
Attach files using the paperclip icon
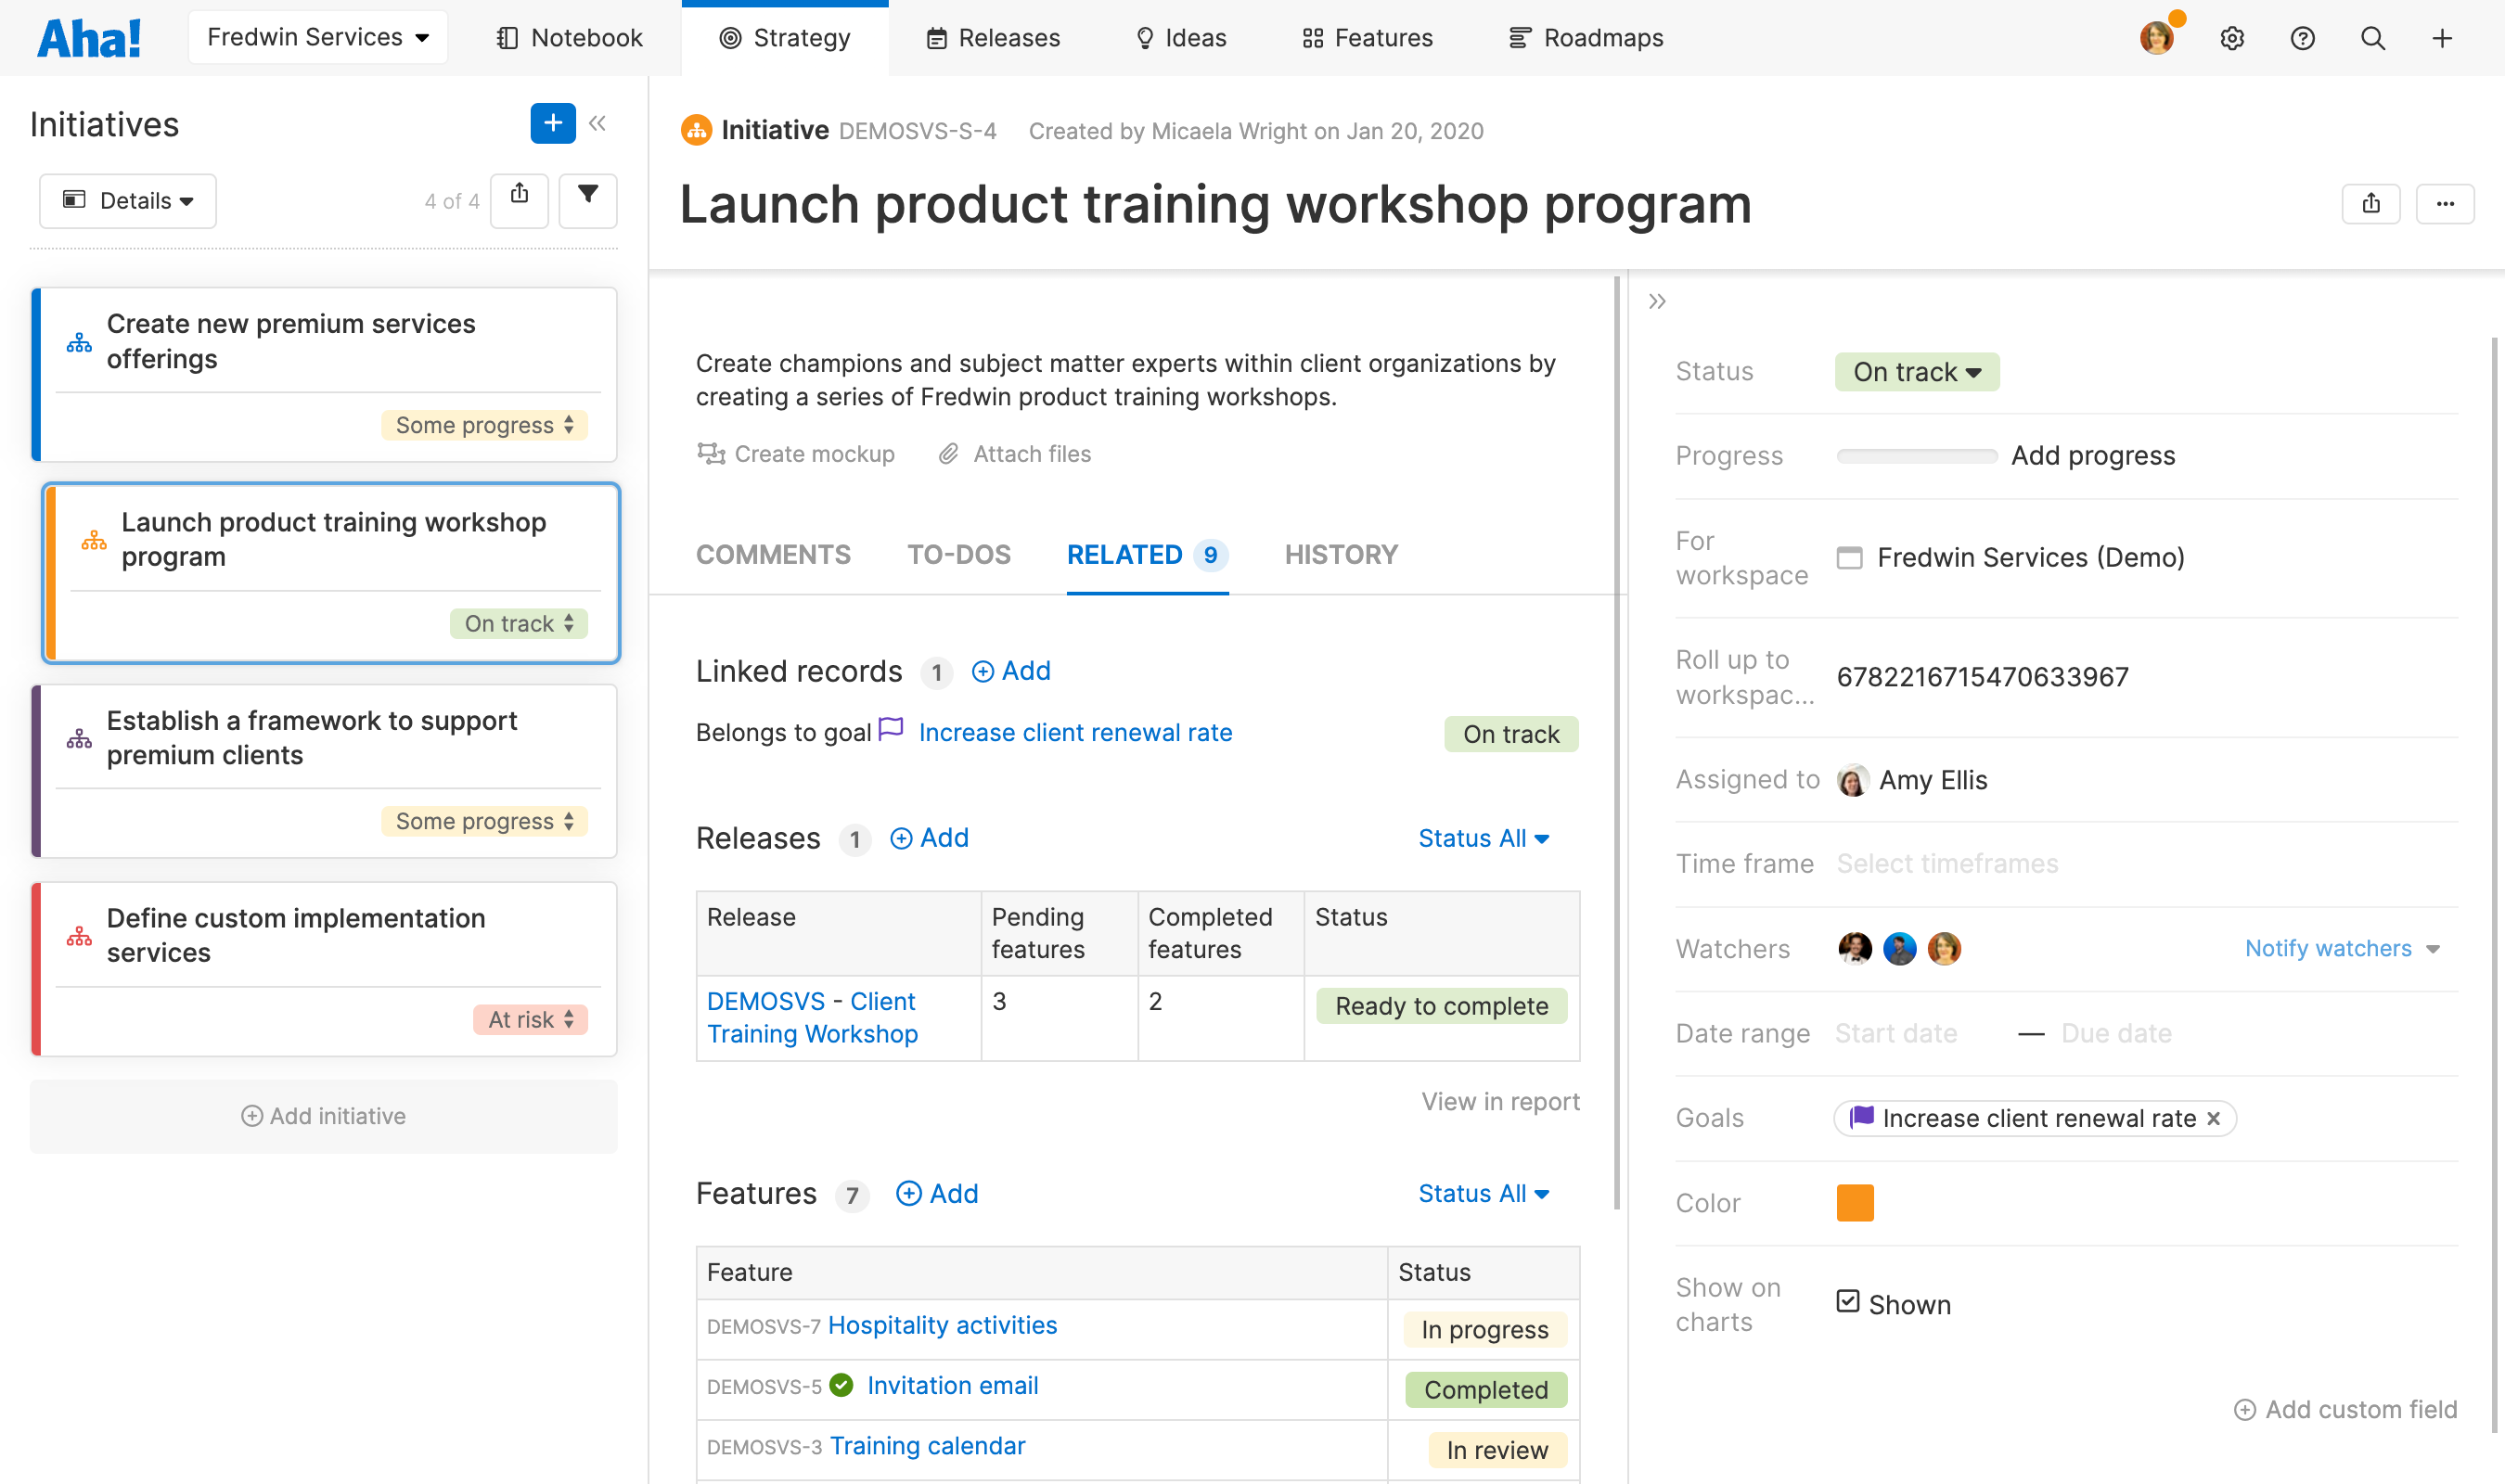pyautogui.click(x=948, y=453)
